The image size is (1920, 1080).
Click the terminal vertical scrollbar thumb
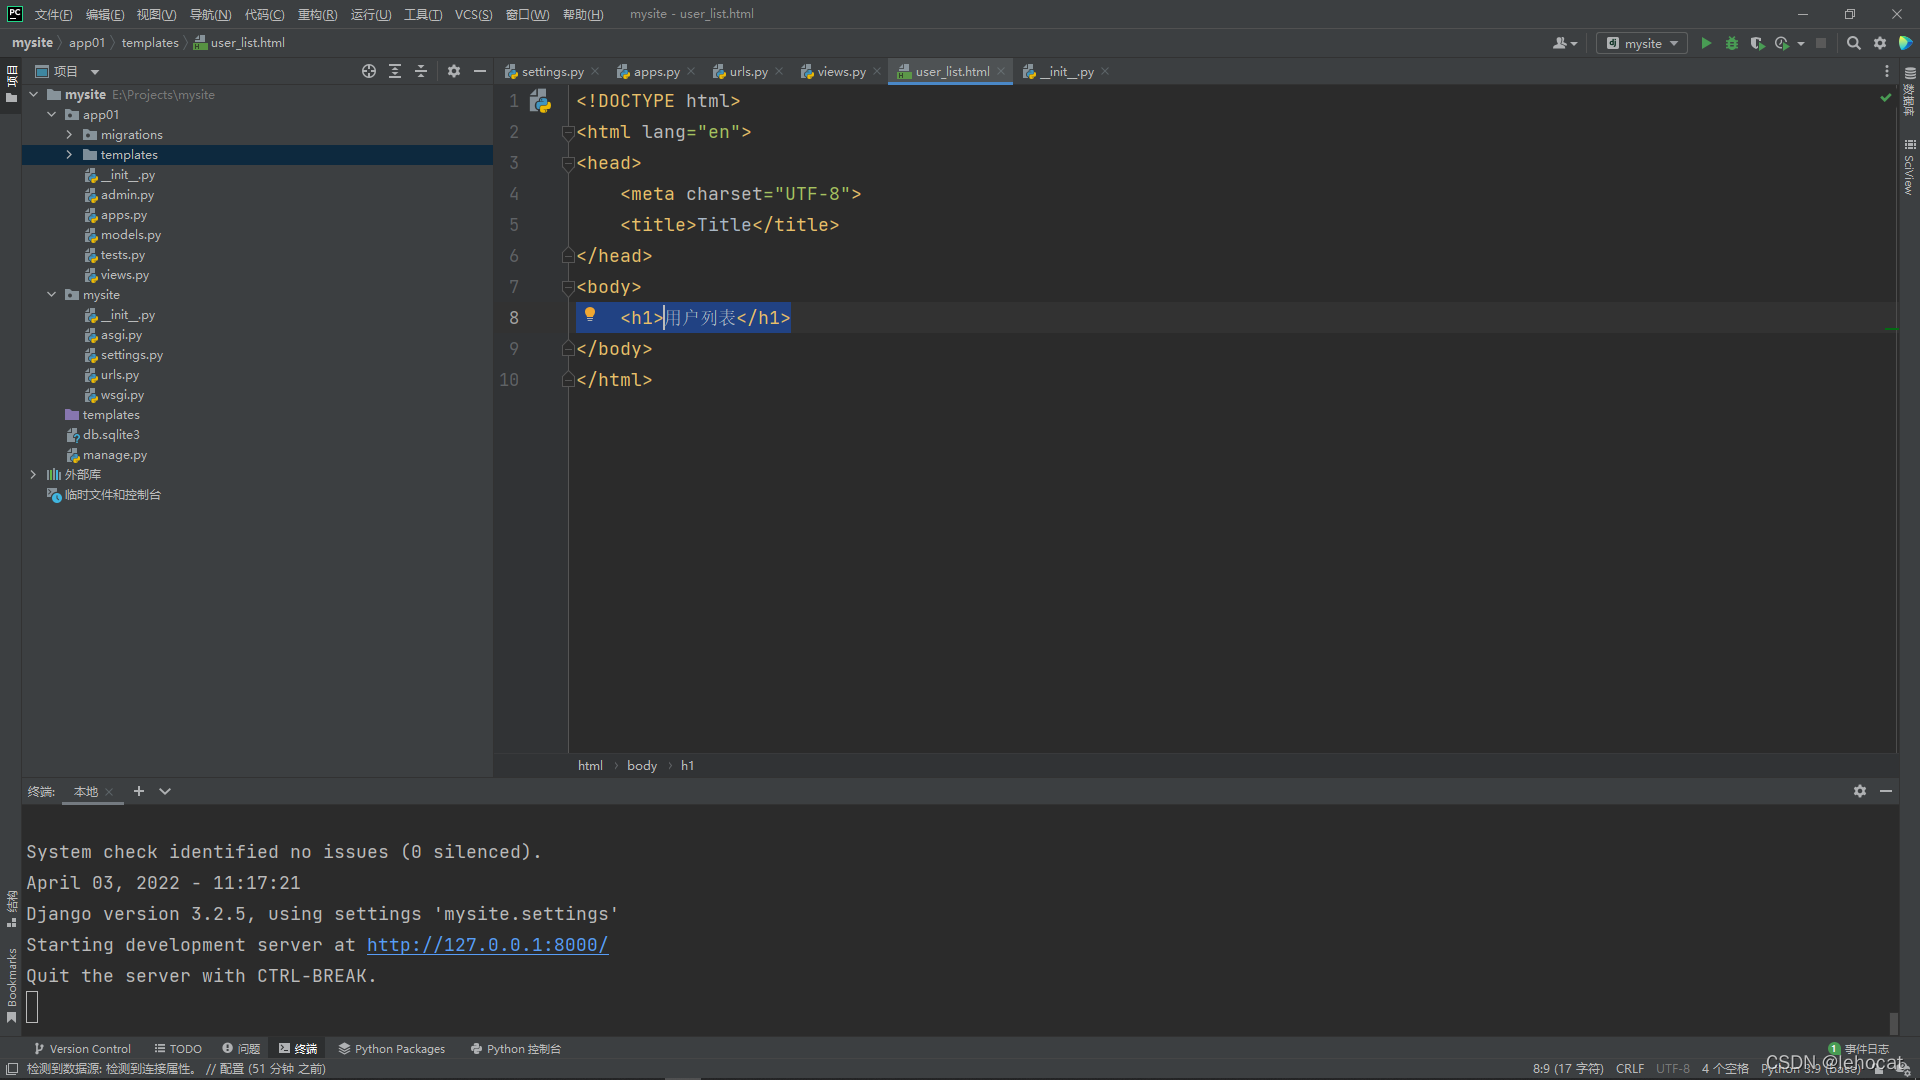(x=1892, y=1022)
